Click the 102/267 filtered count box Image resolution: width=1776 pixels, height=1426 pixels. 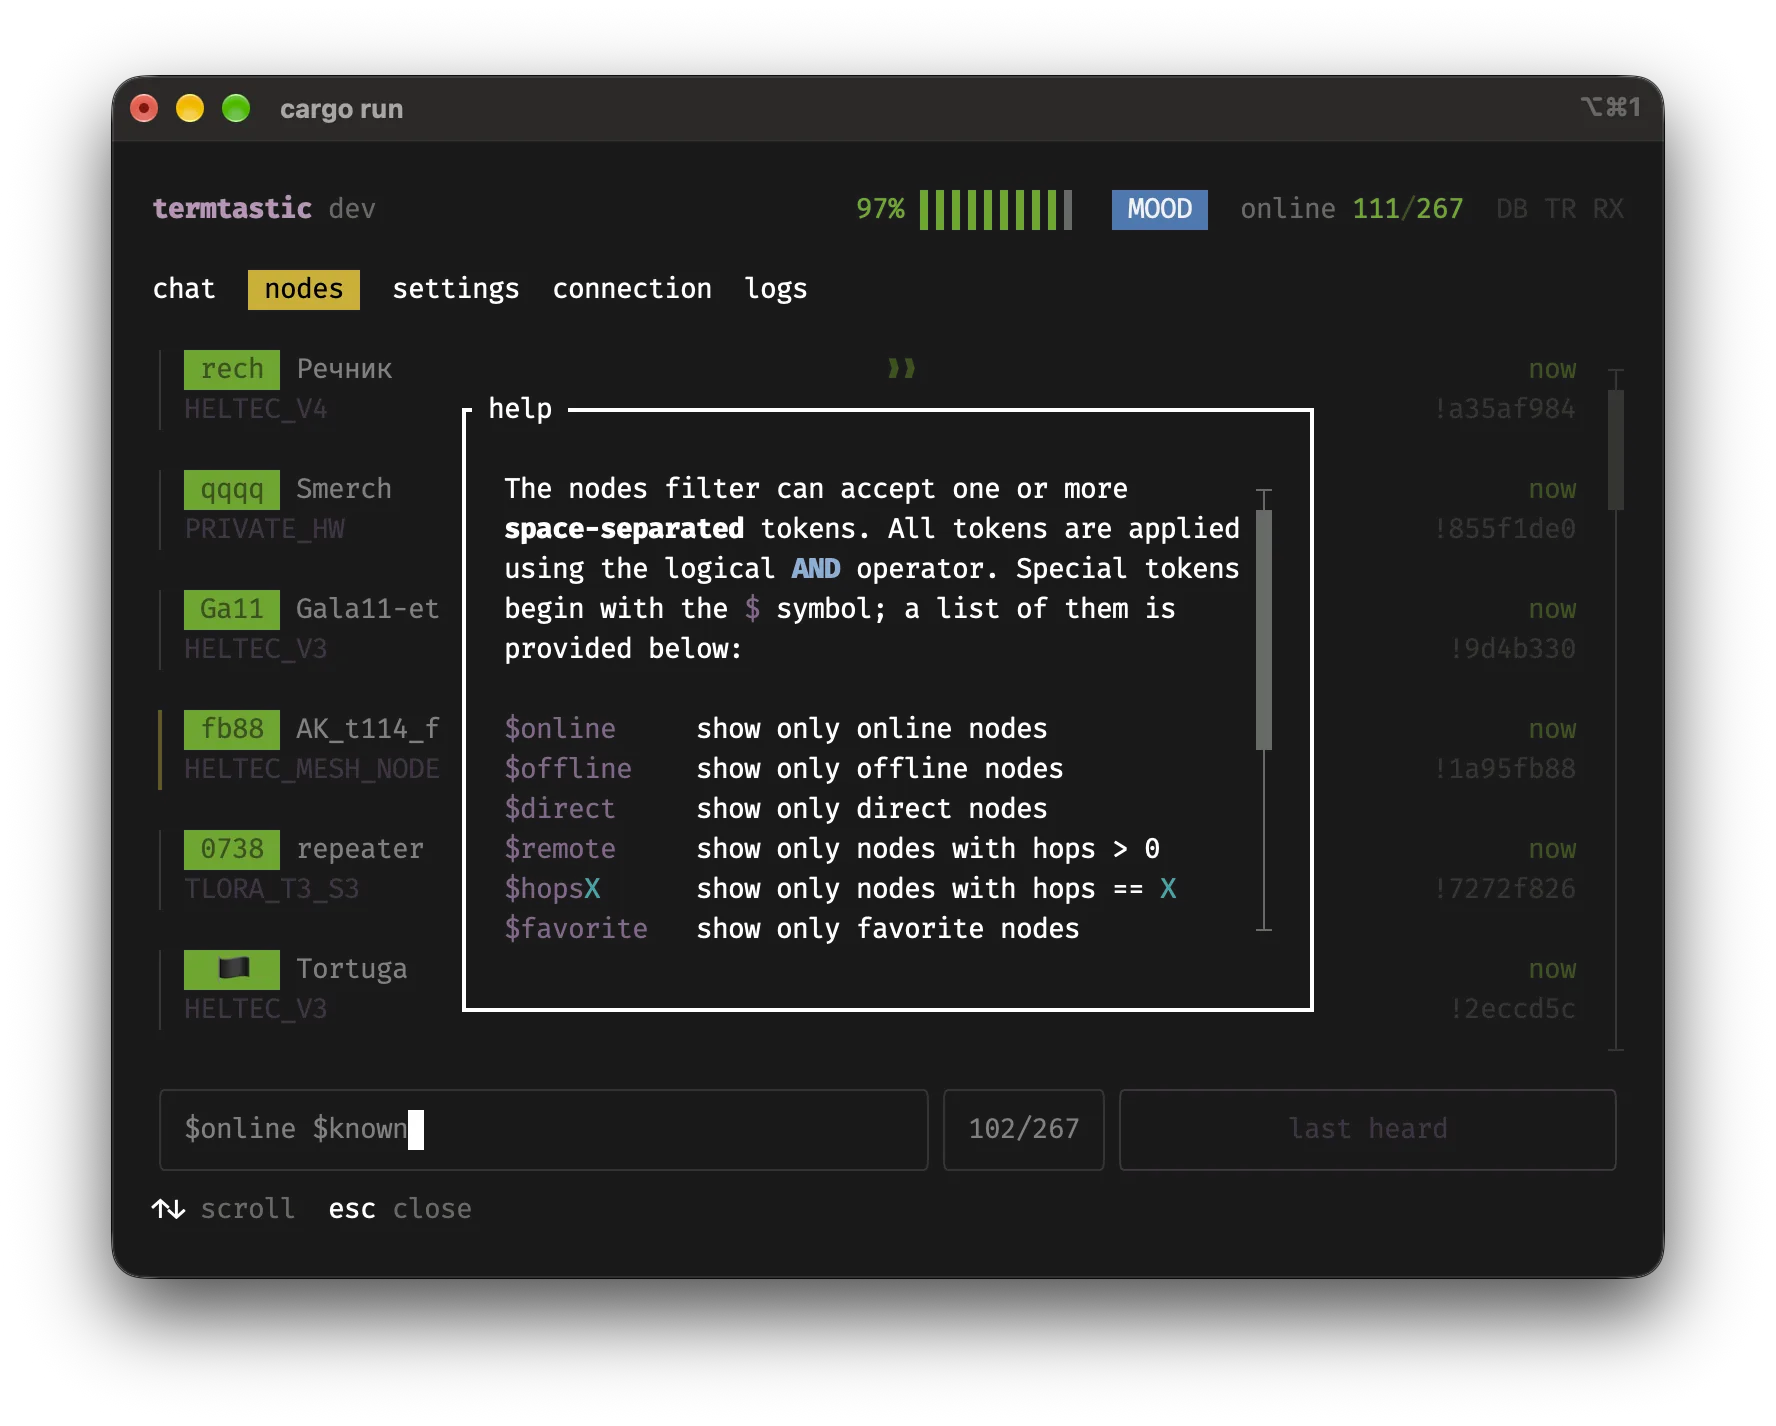click(x=1024, y=1129)
